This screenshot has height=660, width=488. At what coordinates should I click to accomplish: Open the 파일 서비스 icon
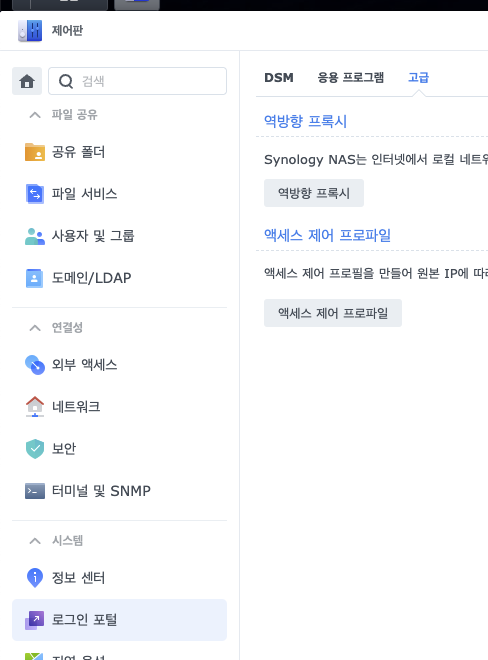point(35,194)
